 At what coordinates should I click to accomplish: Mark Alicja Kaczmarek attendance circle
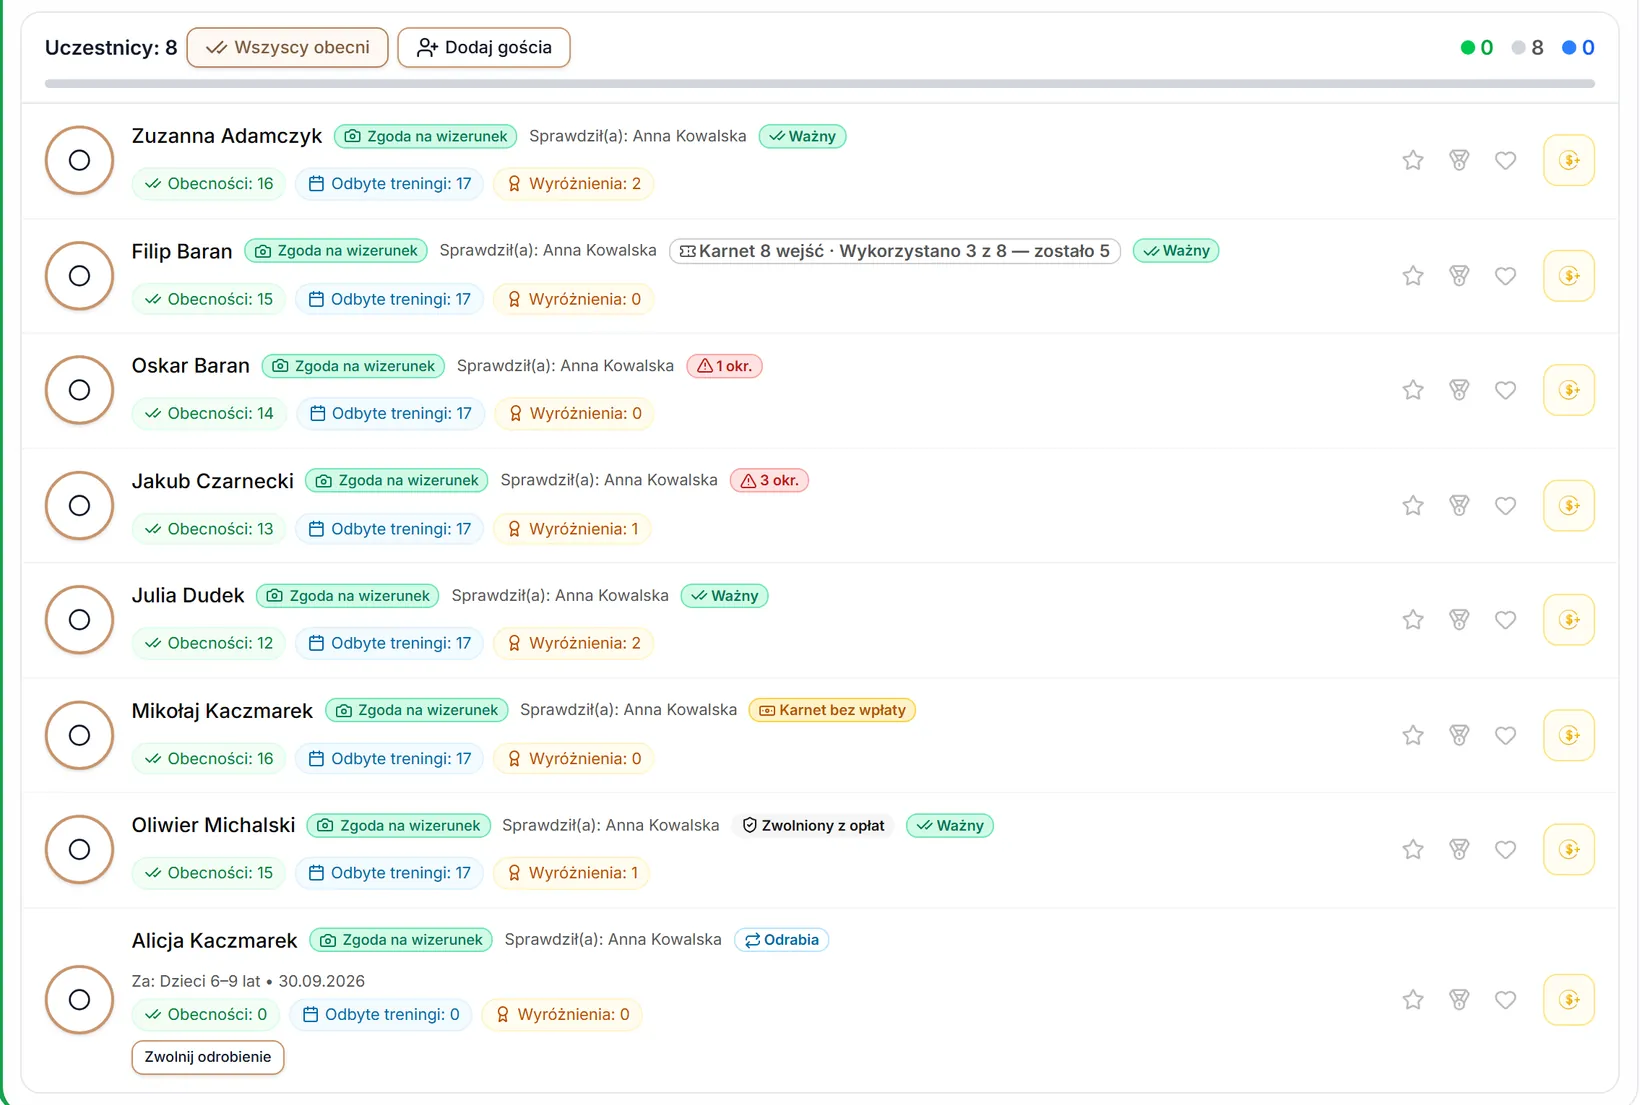pos(79,999)
